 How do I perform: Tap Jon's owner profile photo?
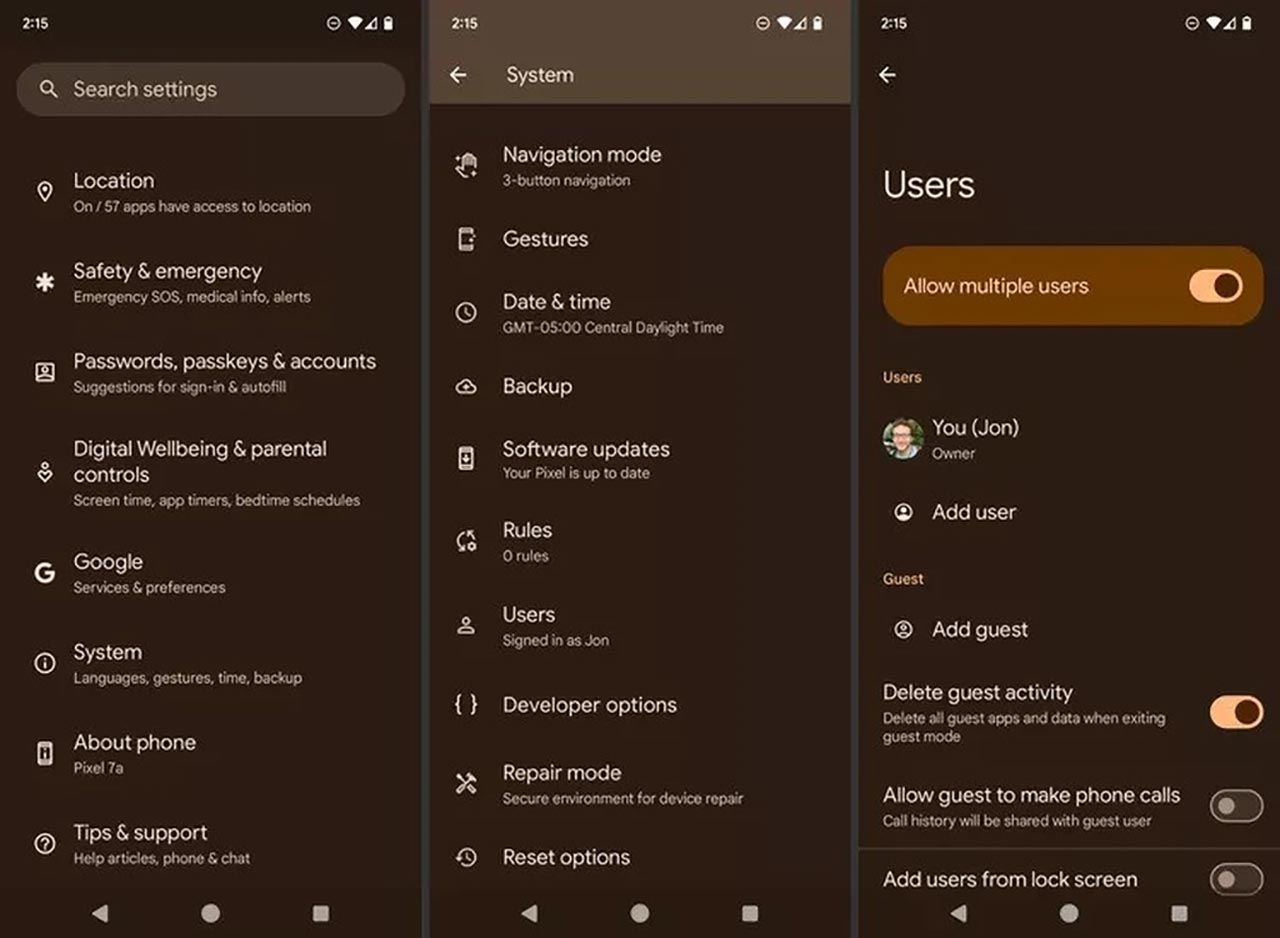coord(903,439)
